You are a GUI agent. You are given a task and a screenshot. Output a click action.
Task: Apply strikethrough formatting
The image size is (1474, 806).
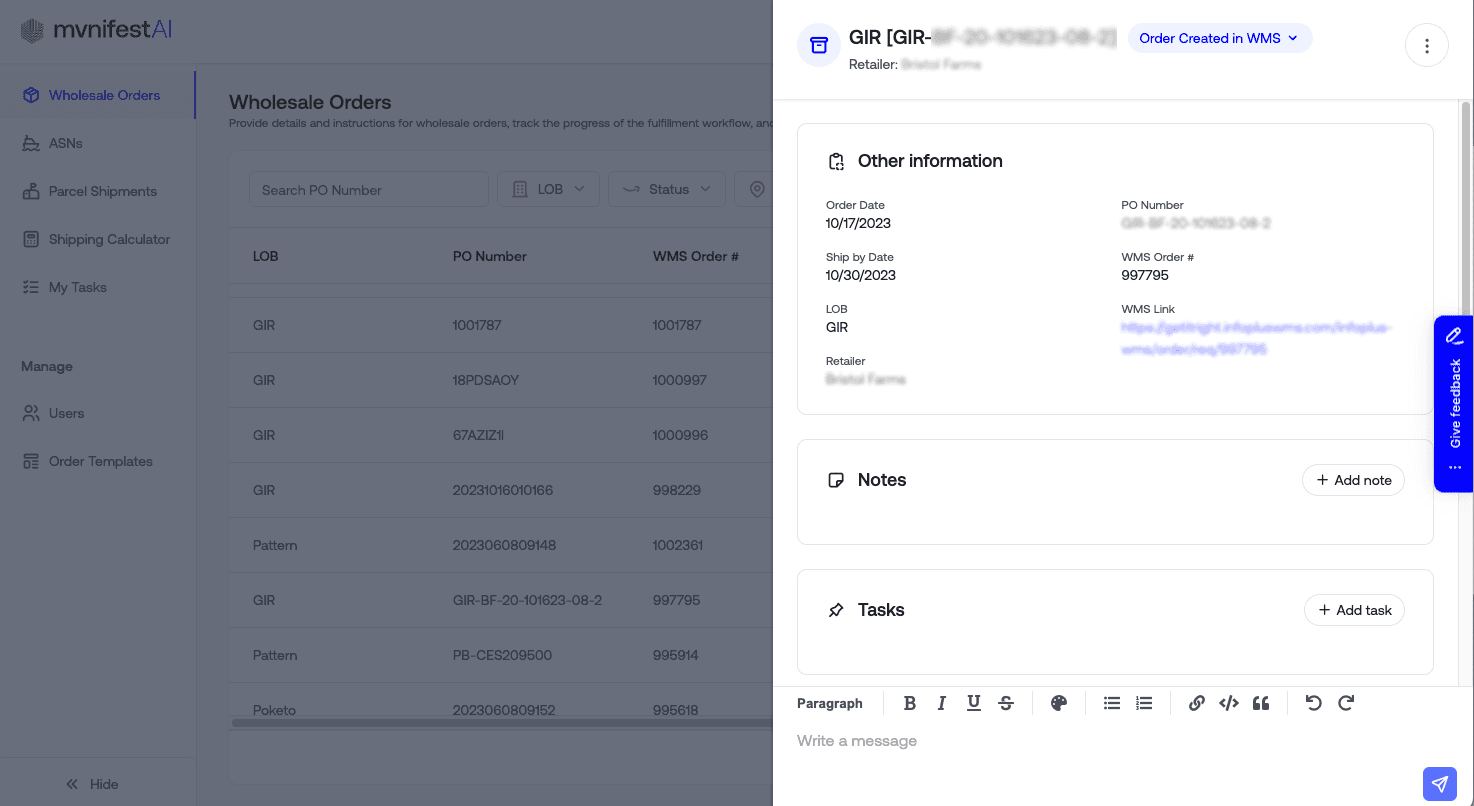[x=1005, y=703]
